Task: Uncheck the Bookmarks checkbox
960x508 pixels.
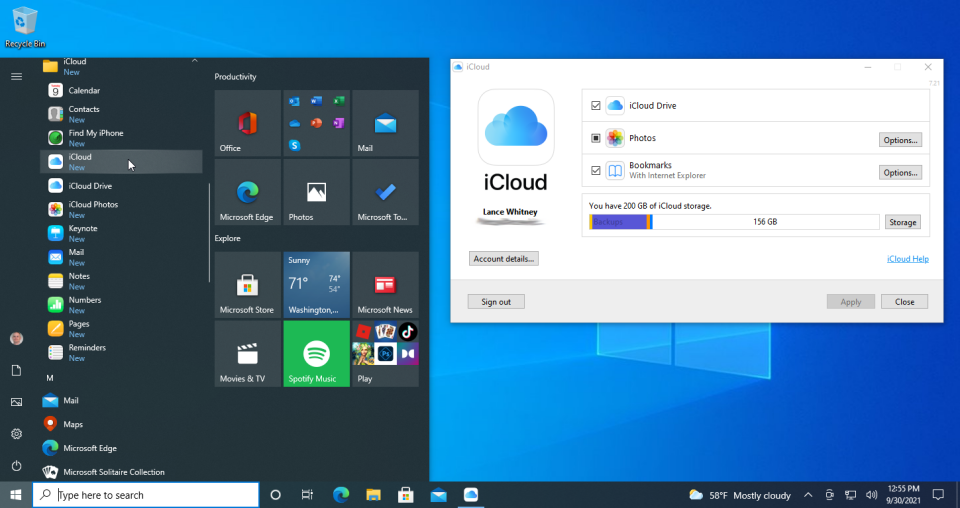Action: pyautogui.click(x=596, y=171)
